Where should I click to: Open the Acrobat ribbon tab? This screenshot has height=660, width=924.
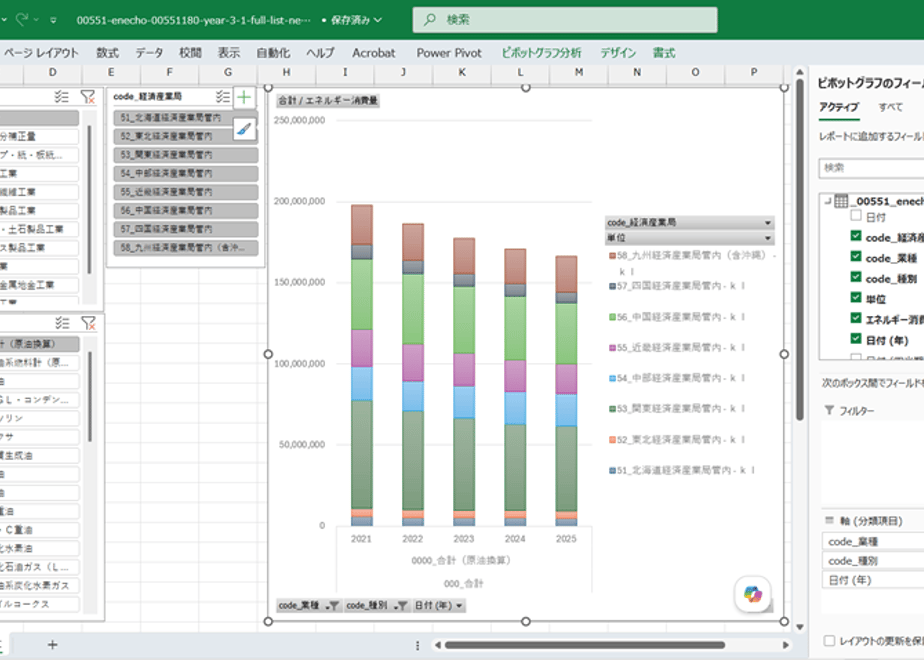point(374,53)
